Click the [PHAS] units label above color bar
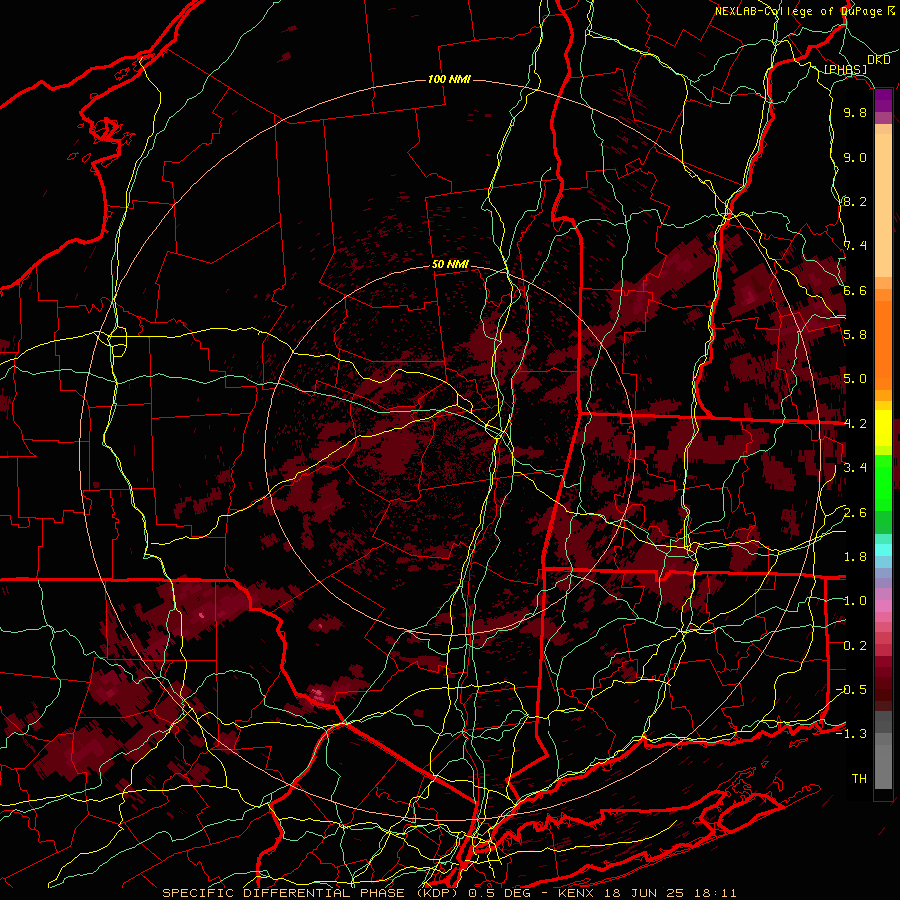The image size is (900, 900). pos(845,70)
